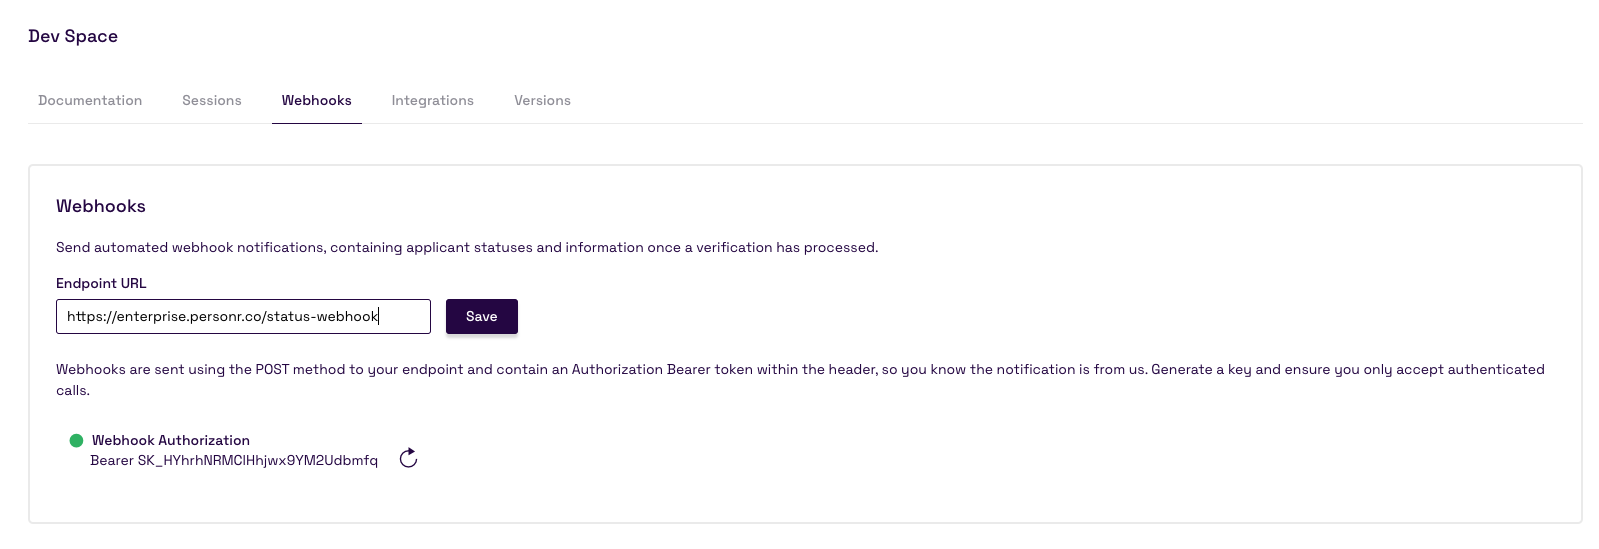Viewport: 1599px width, 549px height.
Task: Click the Dev Space page title
Action: pos(73,36)
